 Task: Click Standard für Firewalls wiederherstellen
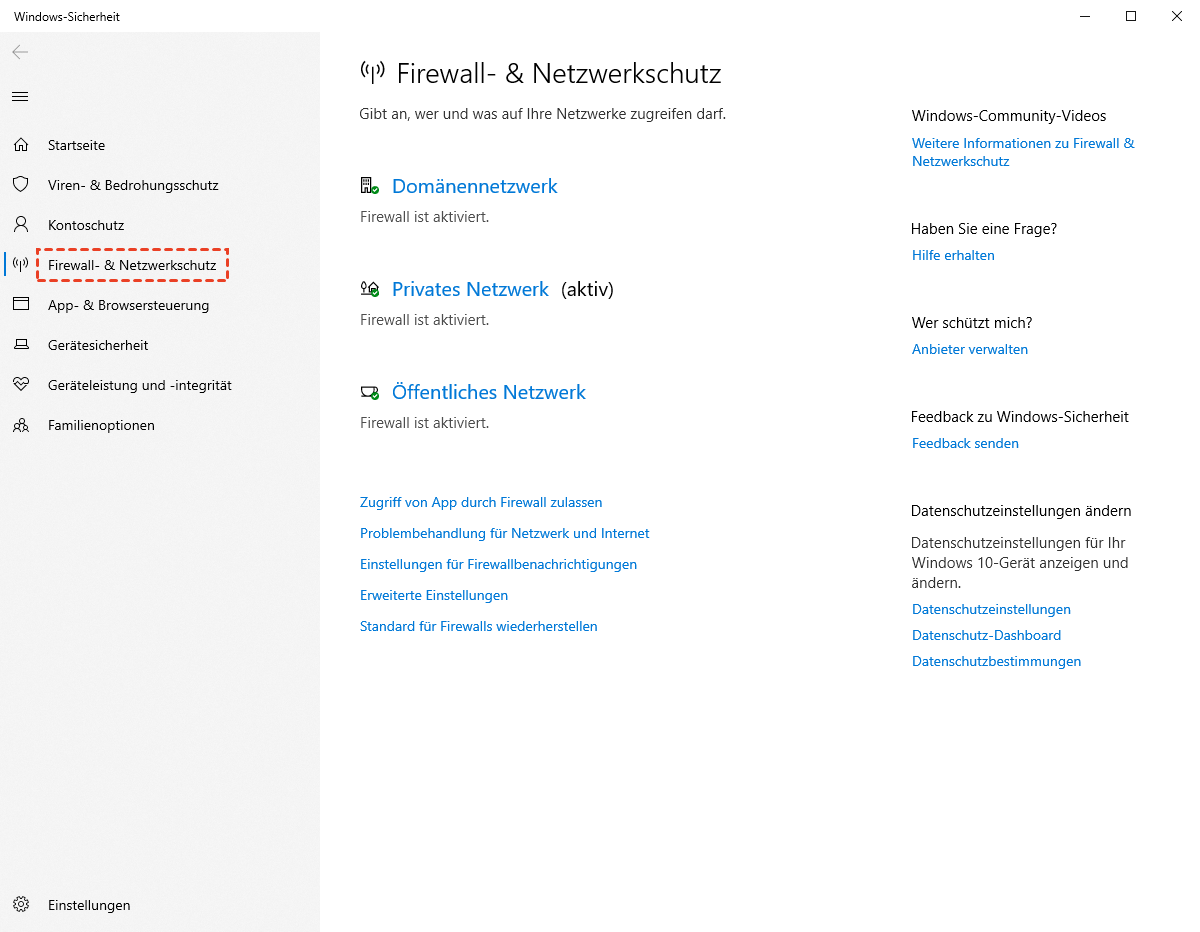point(478,626)
